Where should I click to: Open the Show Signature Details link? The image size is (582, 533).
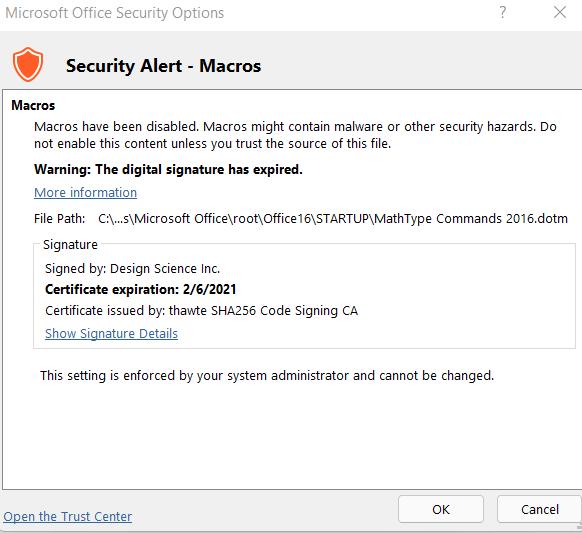(x=111, y=333)
